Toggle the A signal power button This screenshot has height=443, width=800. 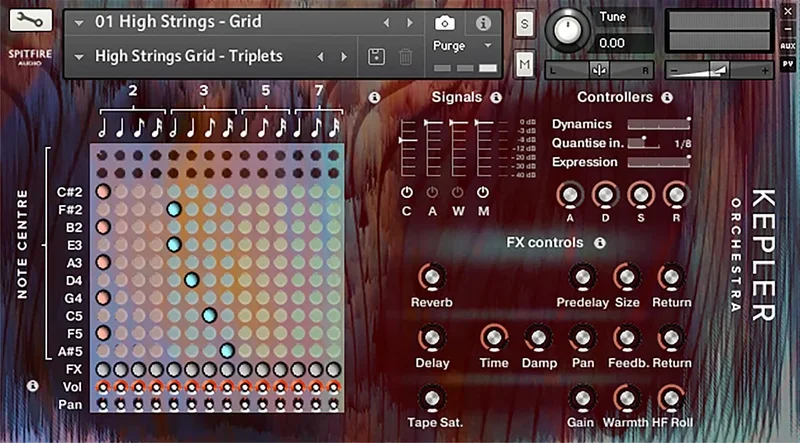(432, 192)
